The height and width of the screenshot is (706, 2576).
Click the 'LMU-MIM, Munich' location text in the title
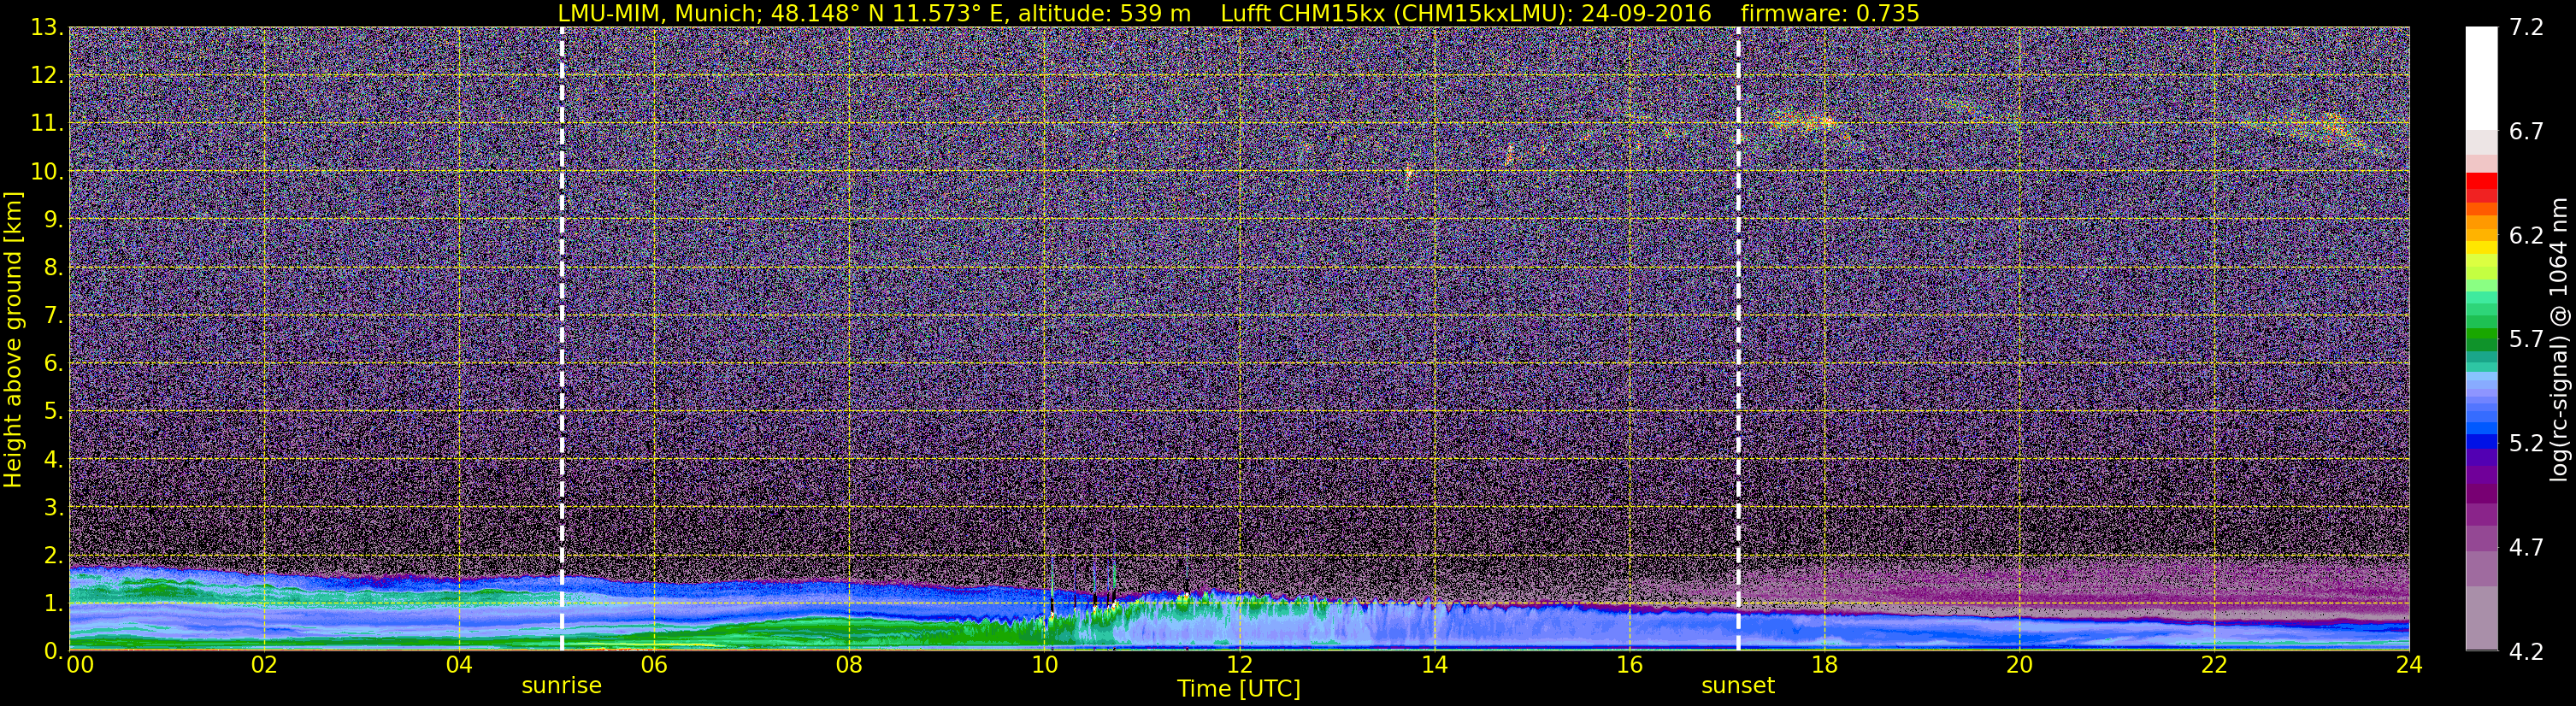coord(657,13)
